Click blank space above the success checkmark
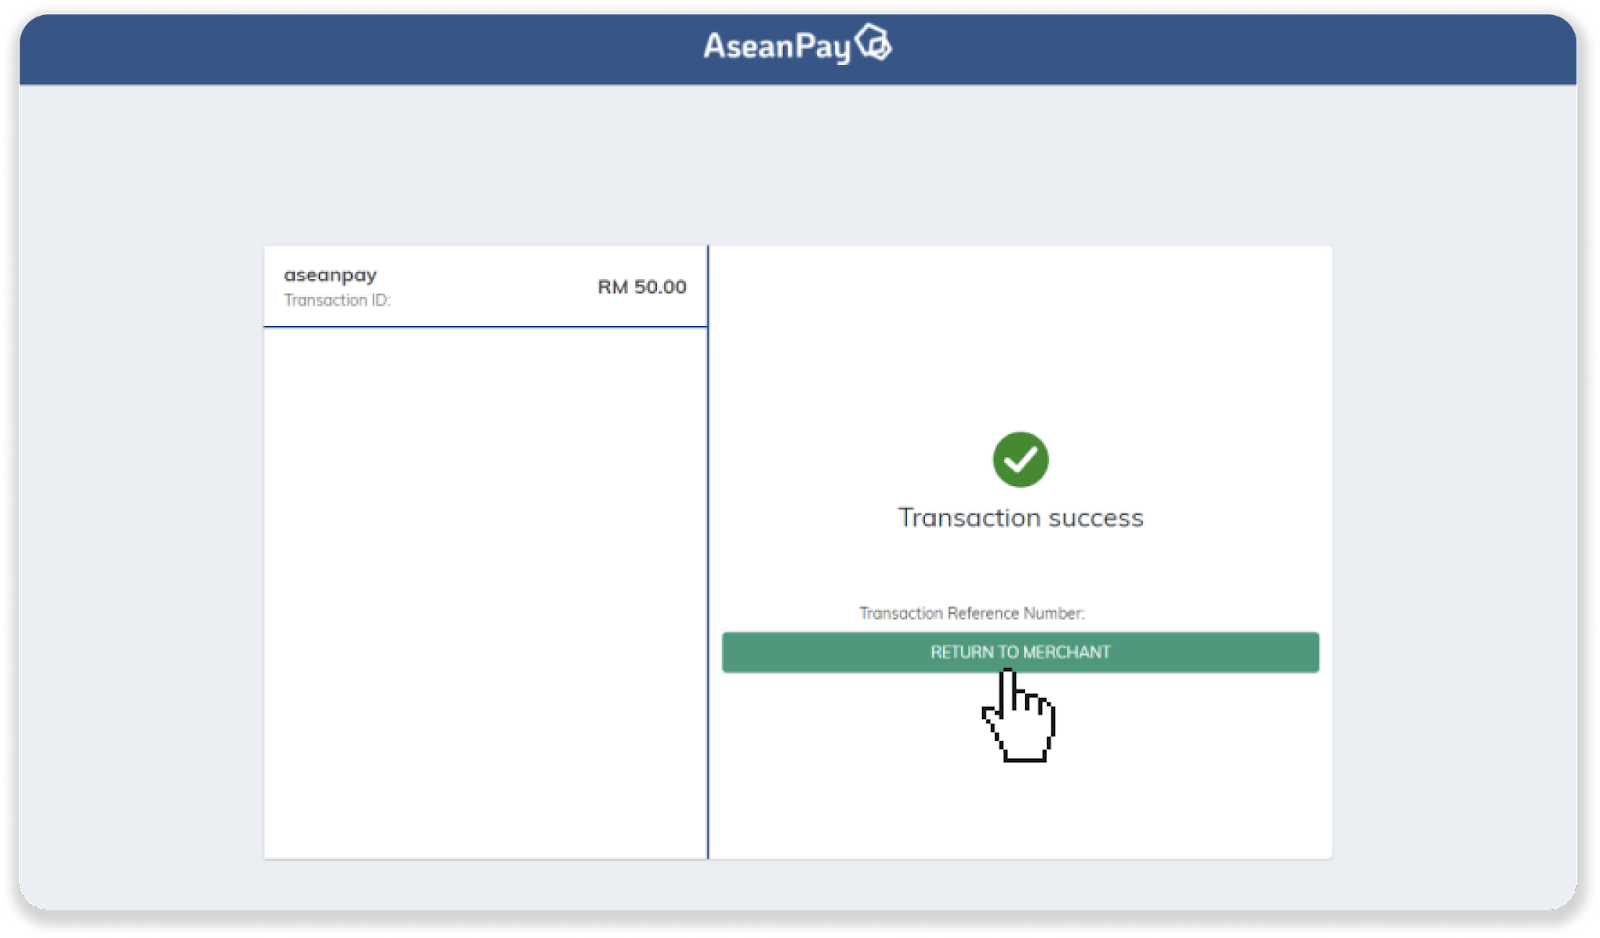This screenshot has width=1600, height=938. [x=1020, y=340]
